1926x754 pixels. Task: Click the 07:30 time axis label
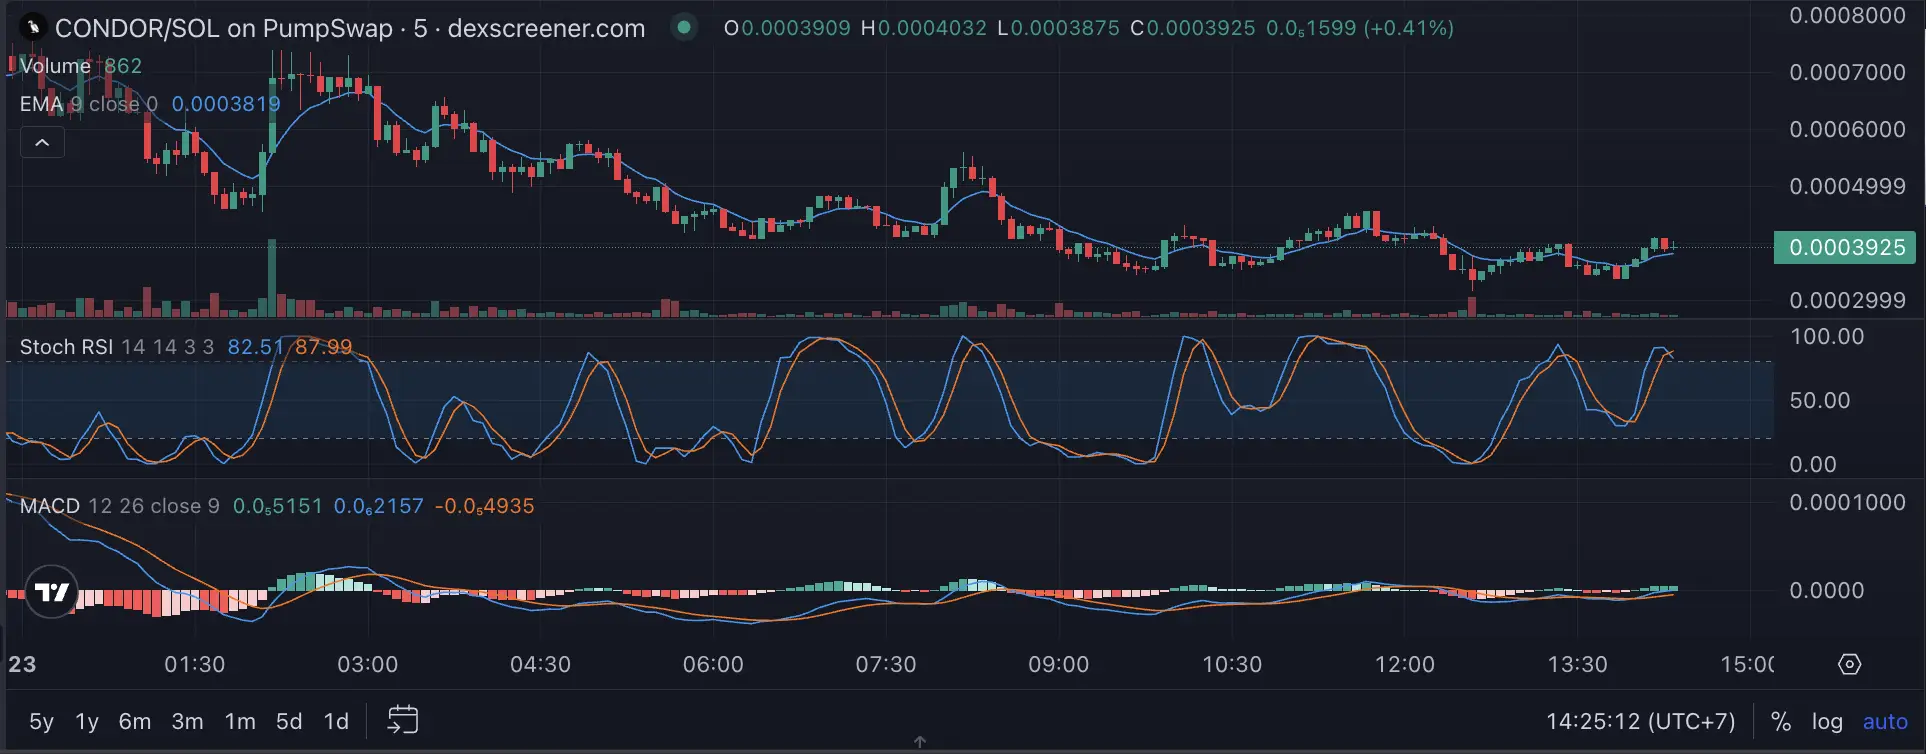pyautogui.click(x=886, y=664)
